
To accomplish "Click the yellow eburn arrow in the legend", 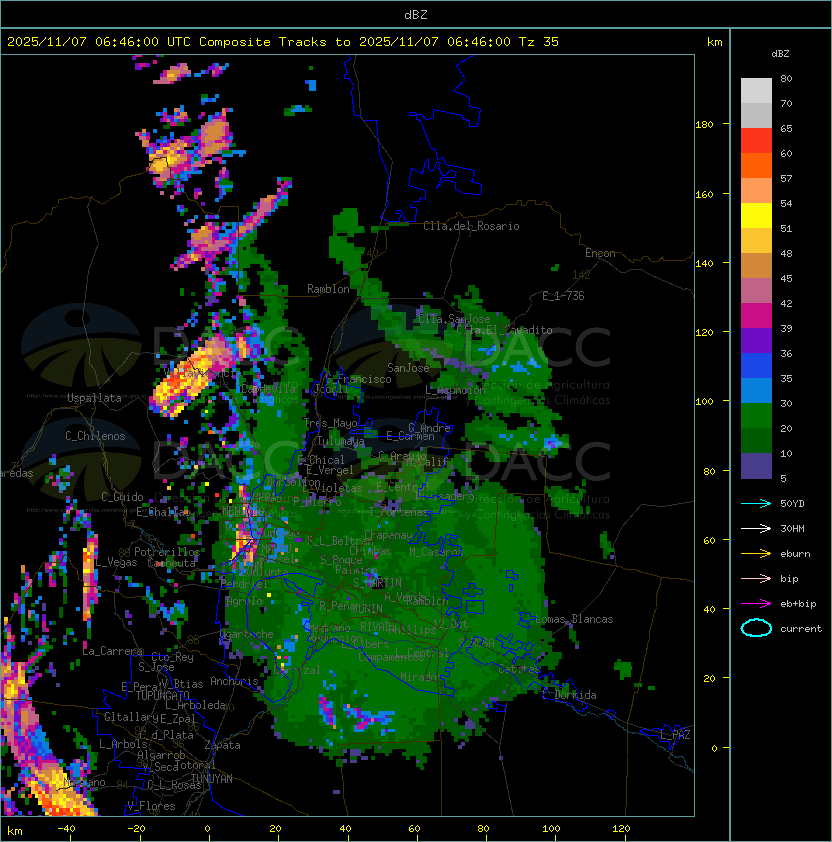I will [x=756, y=553].
